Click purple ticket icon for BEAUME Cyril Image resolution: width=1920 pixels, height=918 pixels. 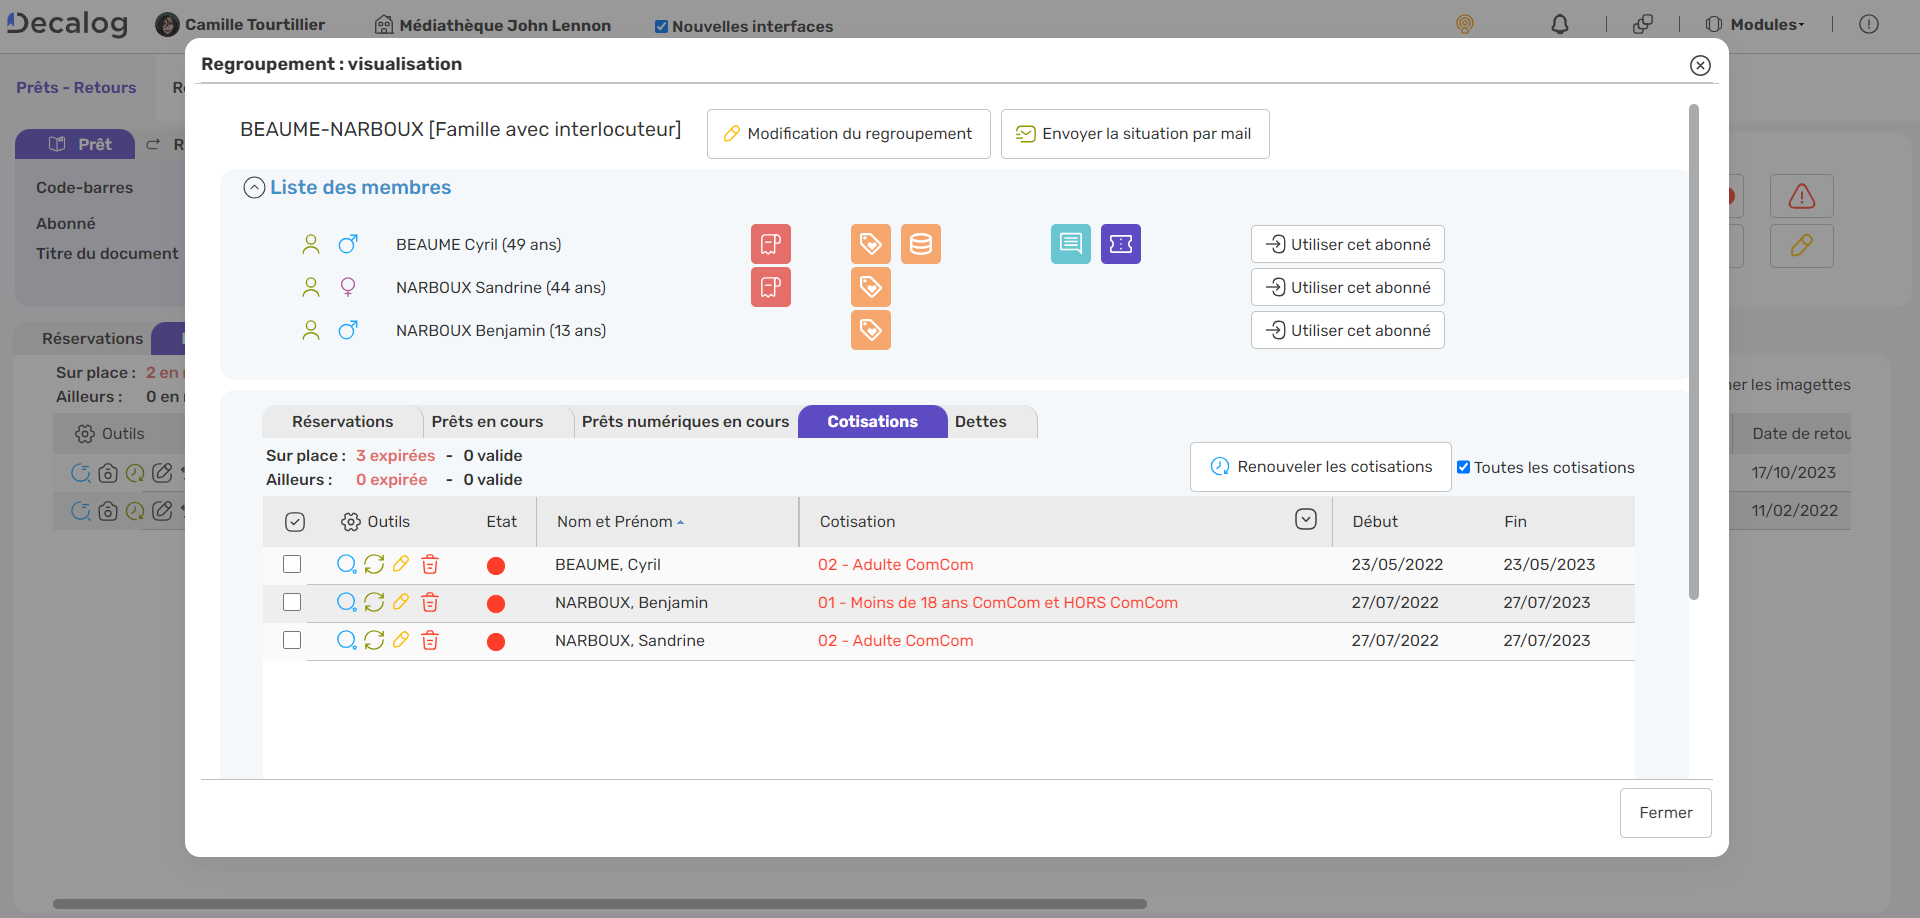click(x=1120, y=244)
